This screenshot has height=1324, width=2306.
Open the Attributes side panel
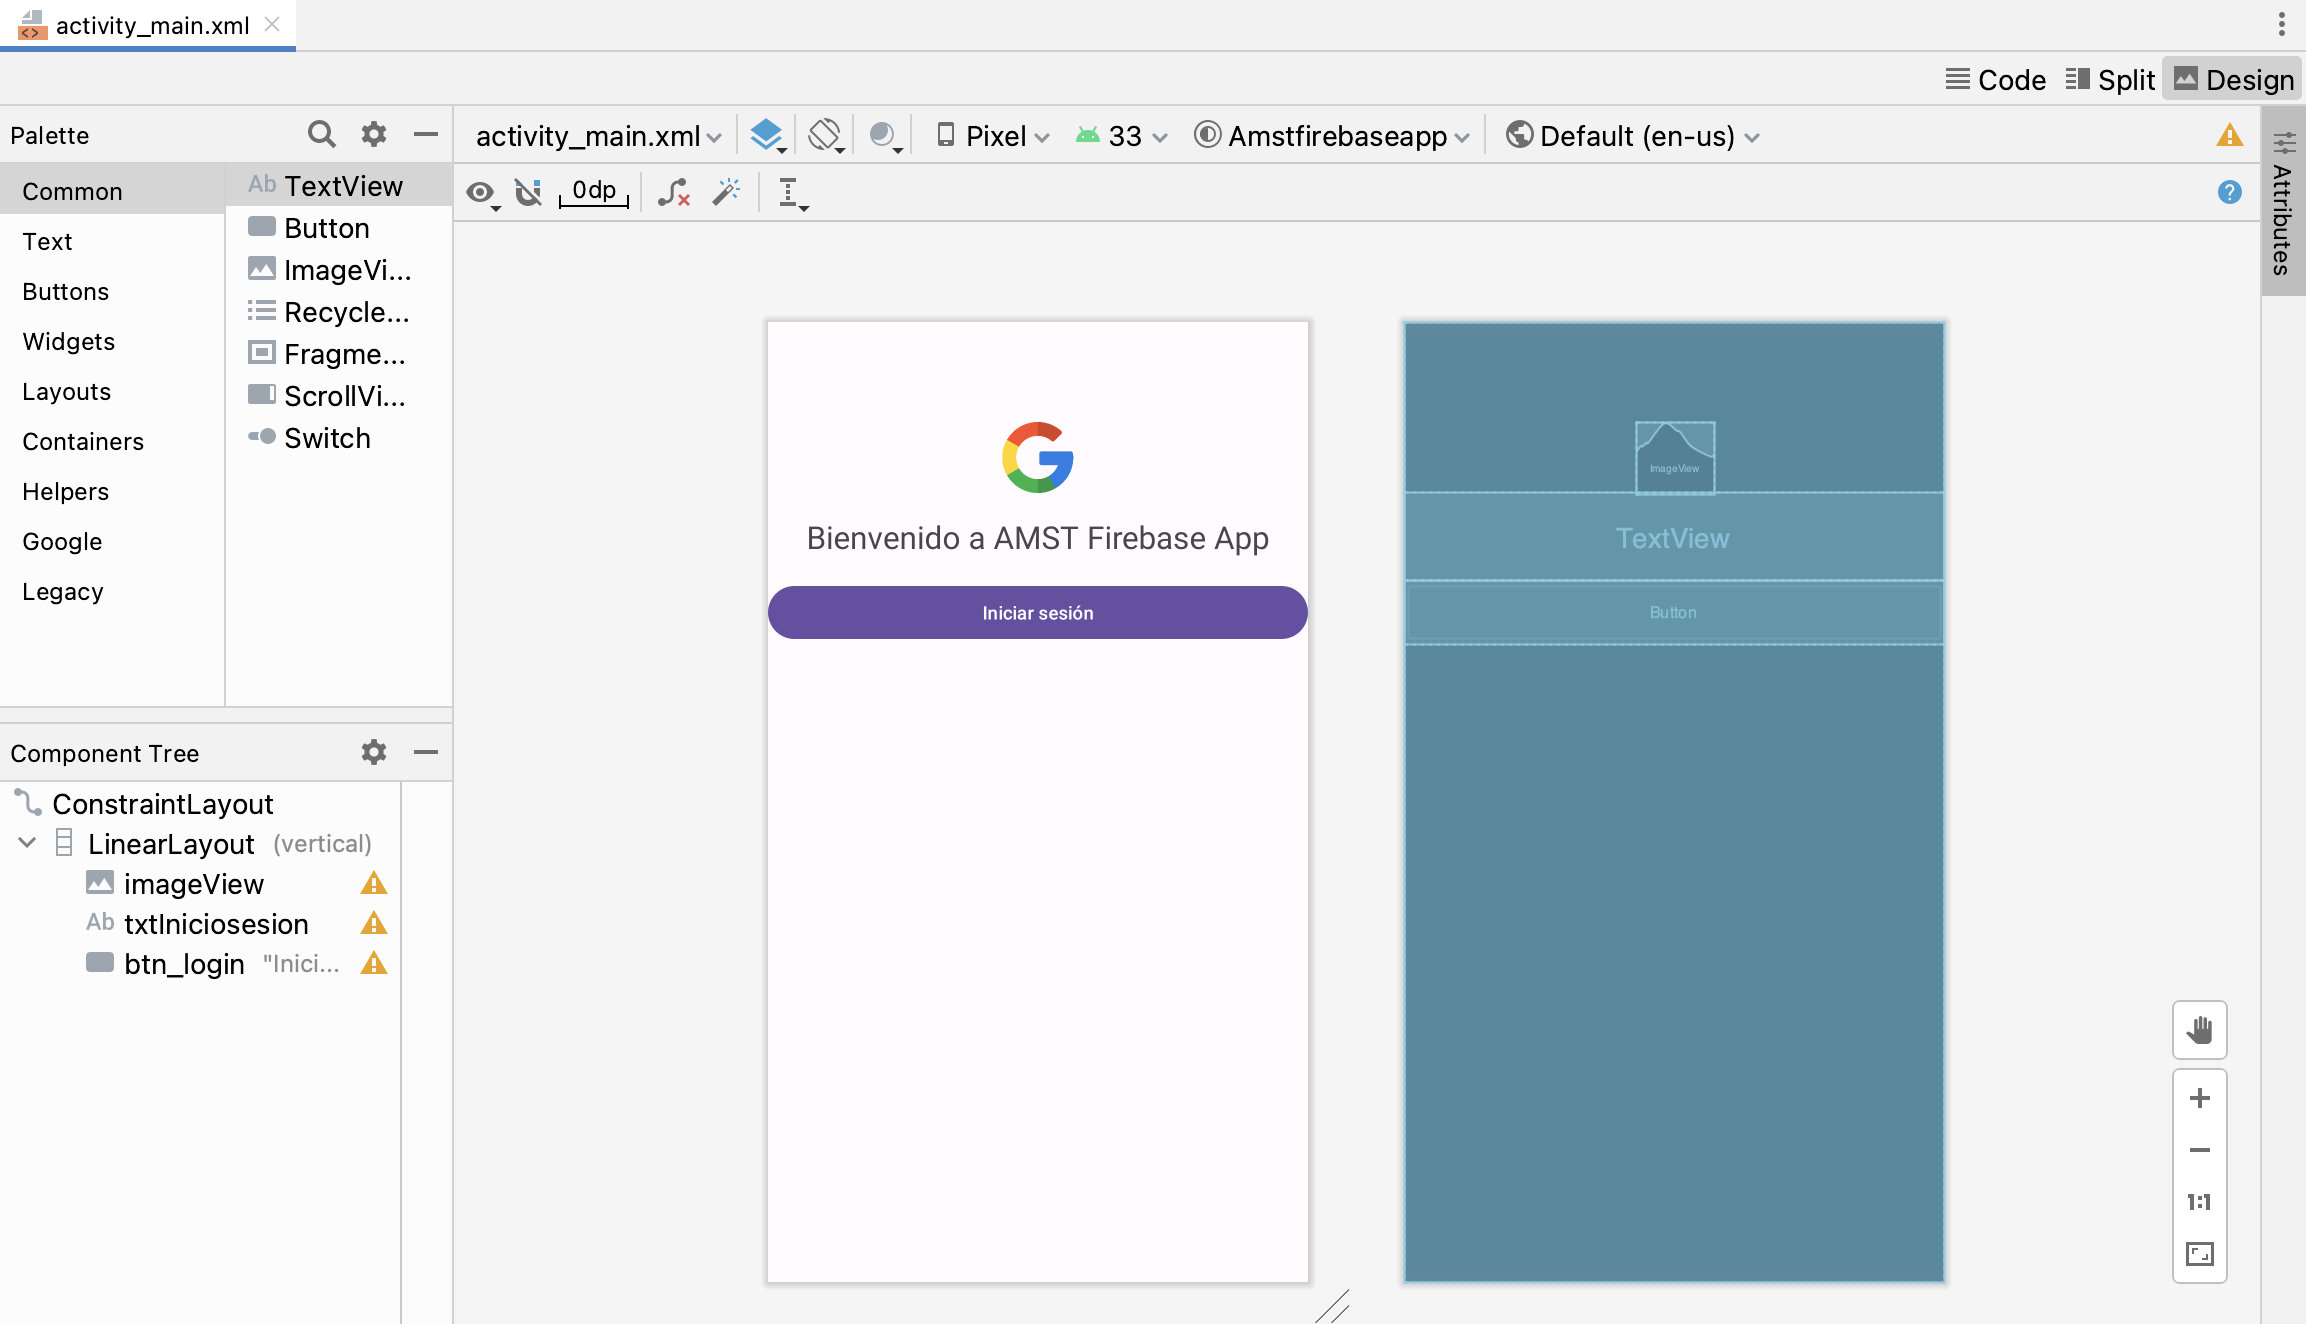(2283, 202)
